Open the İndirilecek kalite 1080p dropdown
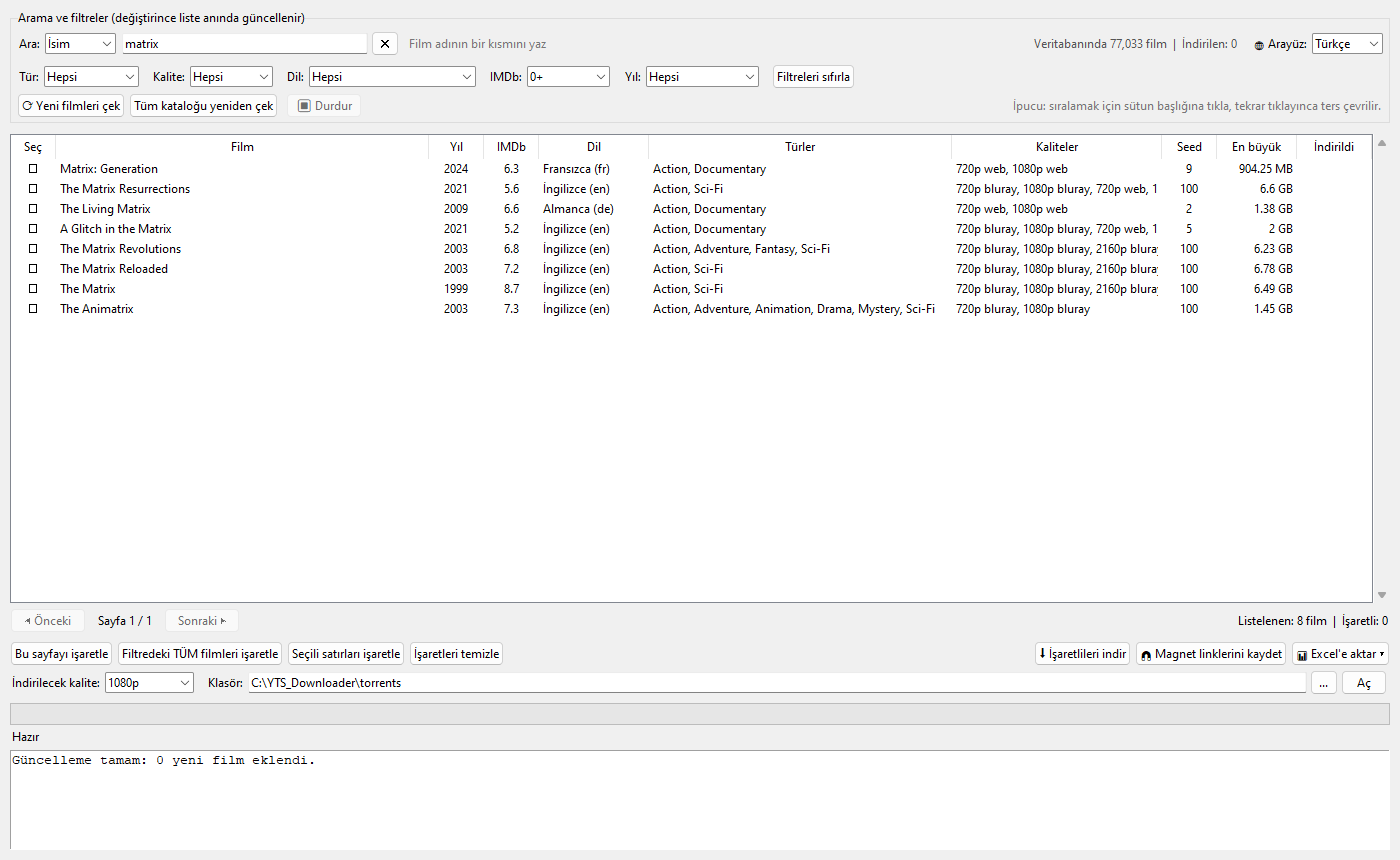 pyautogui.click(x=149, y=683)
